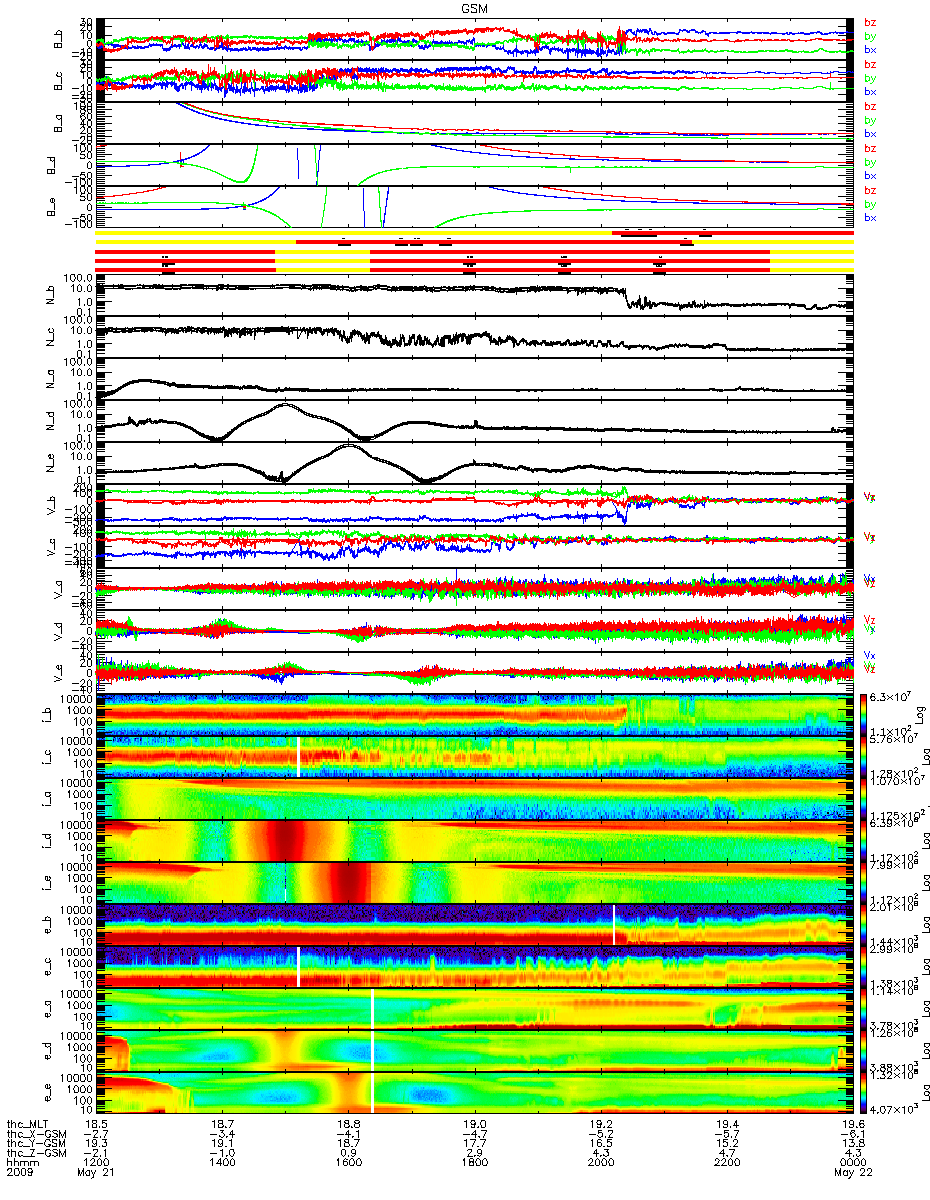
Task: Click the i_d ion spectrogram axis label
Action: [48, 840]
